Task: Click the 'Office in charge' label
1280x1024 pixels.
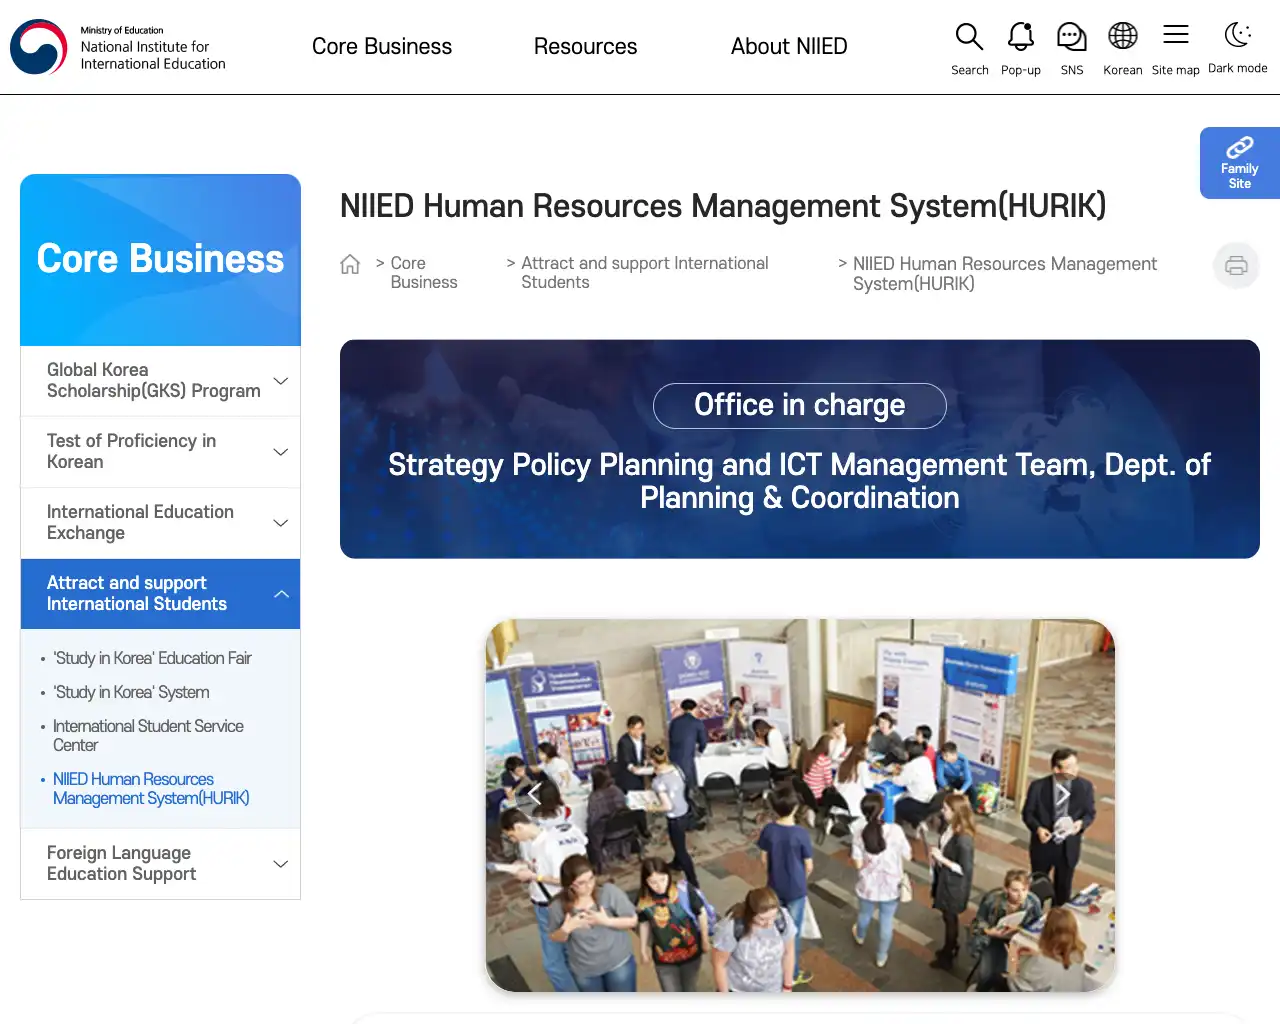Action: [800, 405]
